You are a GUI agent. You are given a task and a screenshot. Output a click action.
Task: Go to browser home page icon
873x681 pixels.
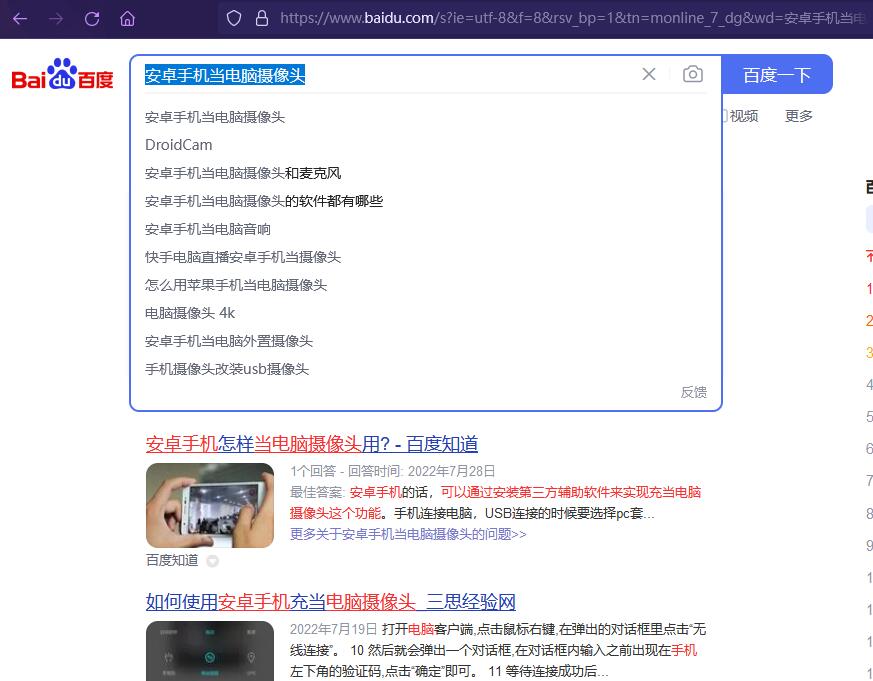pyautogui.click(x=127, y=19)
